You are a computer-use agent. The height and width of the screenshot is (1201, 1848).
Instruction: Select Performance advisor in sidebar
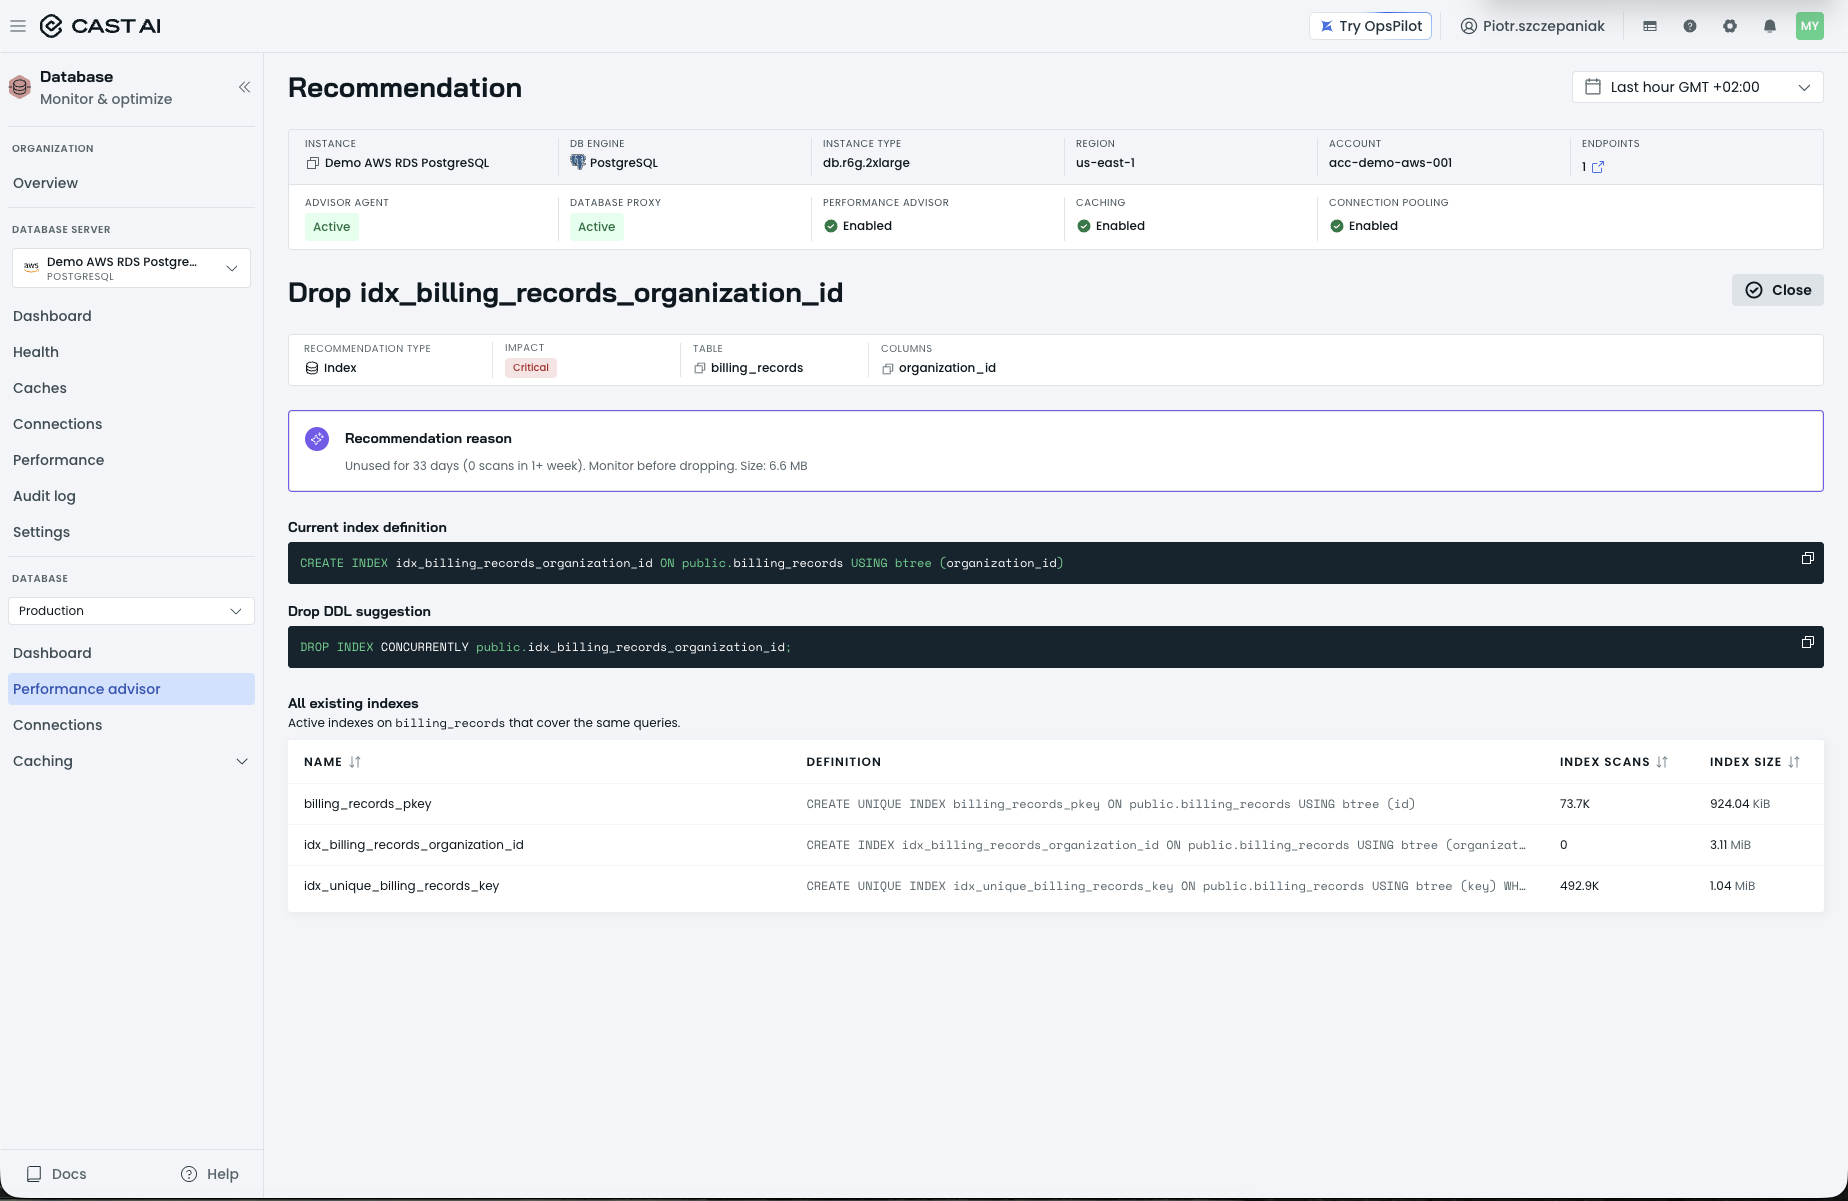[x=131, y=689]
